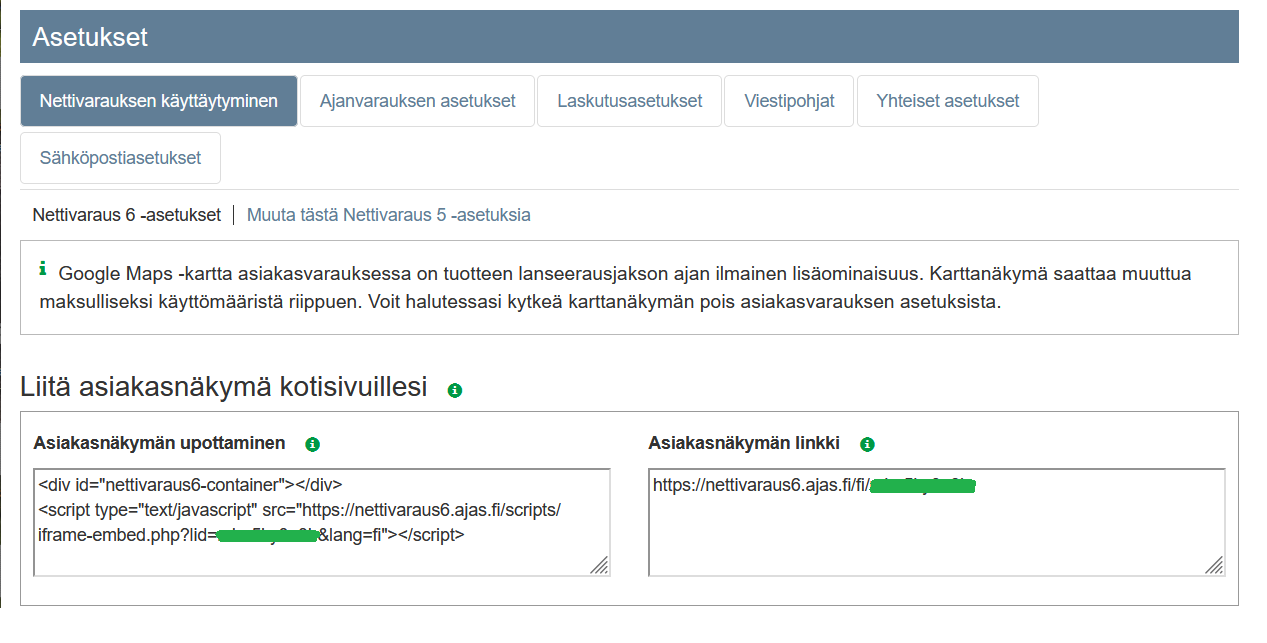
Task: Select the Yhteiset asetukset tab
Action: 947,101
